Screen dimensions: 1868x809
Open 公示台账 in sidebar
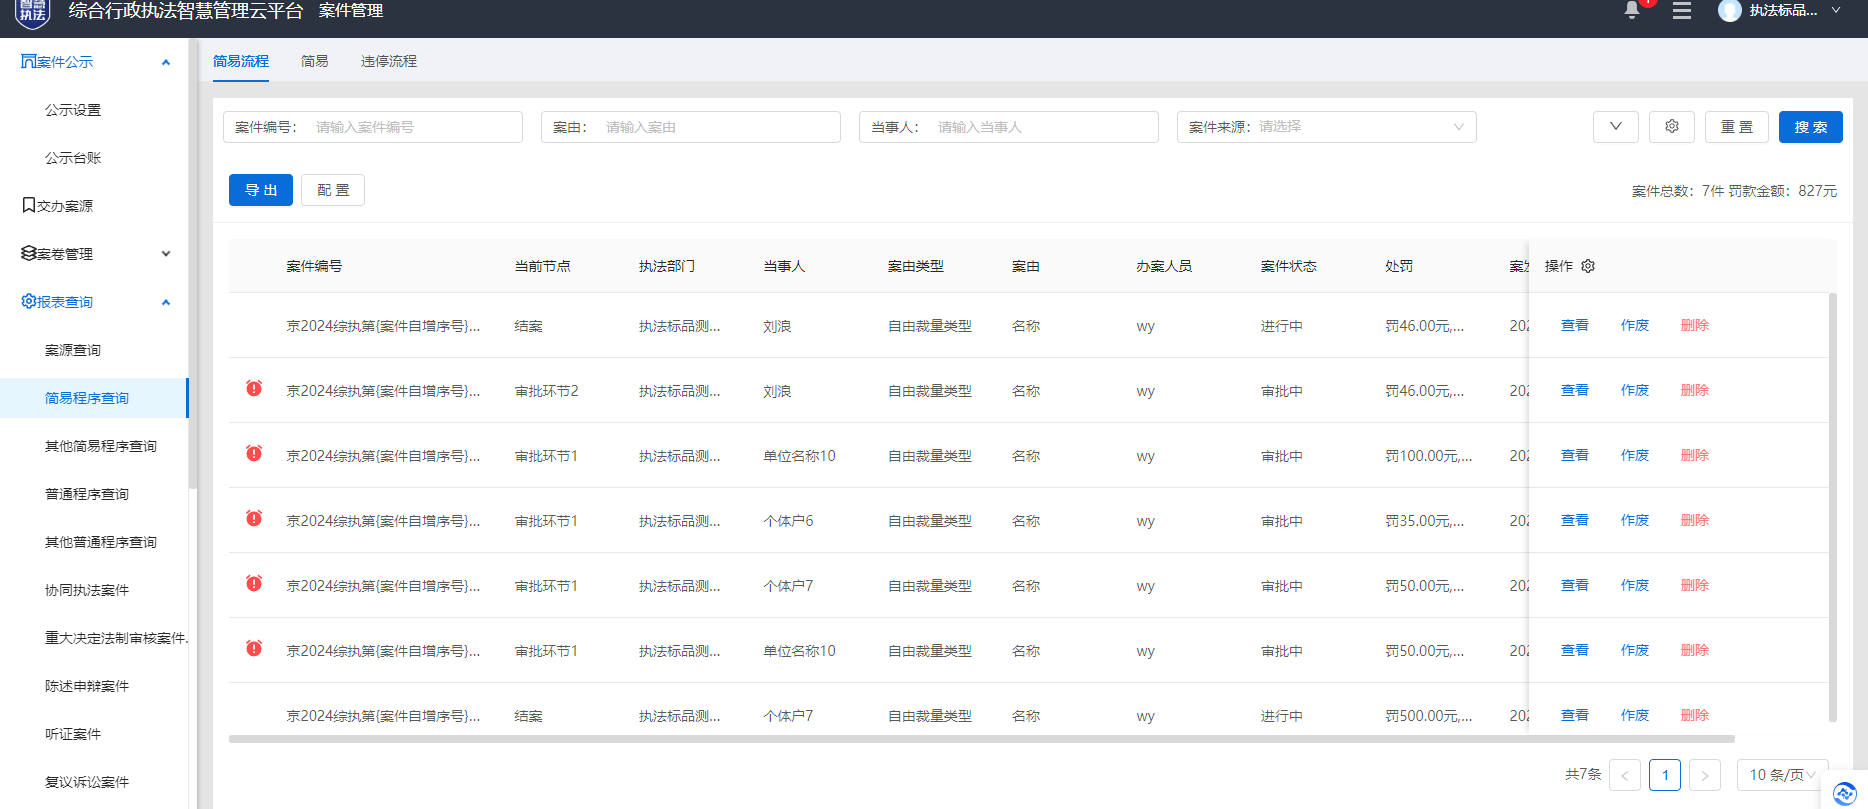coord(73,158)
